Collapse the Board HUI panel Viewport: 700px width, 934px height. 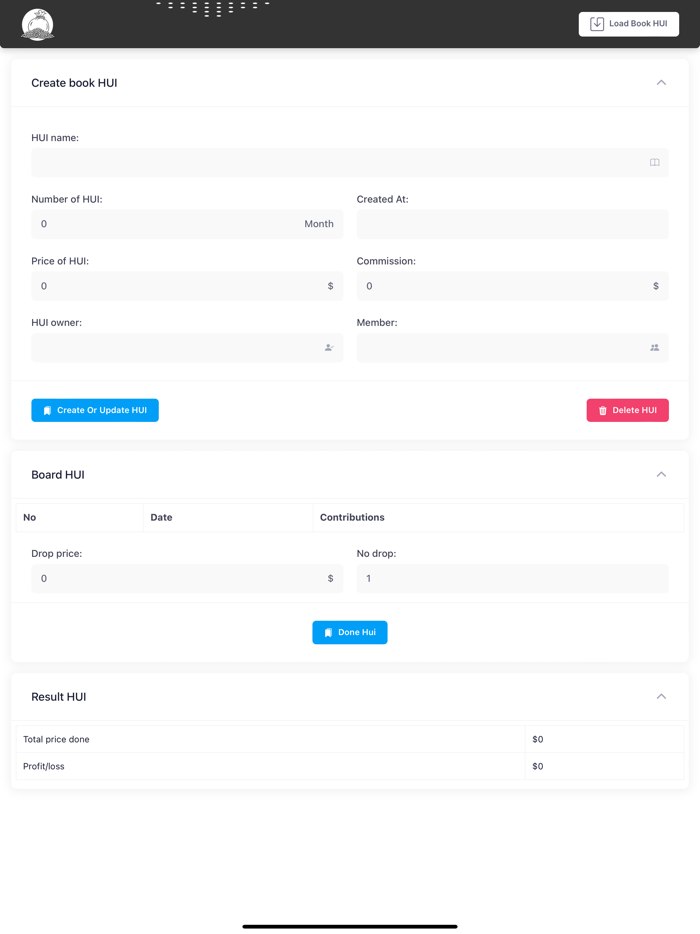[x=661, y=475]
